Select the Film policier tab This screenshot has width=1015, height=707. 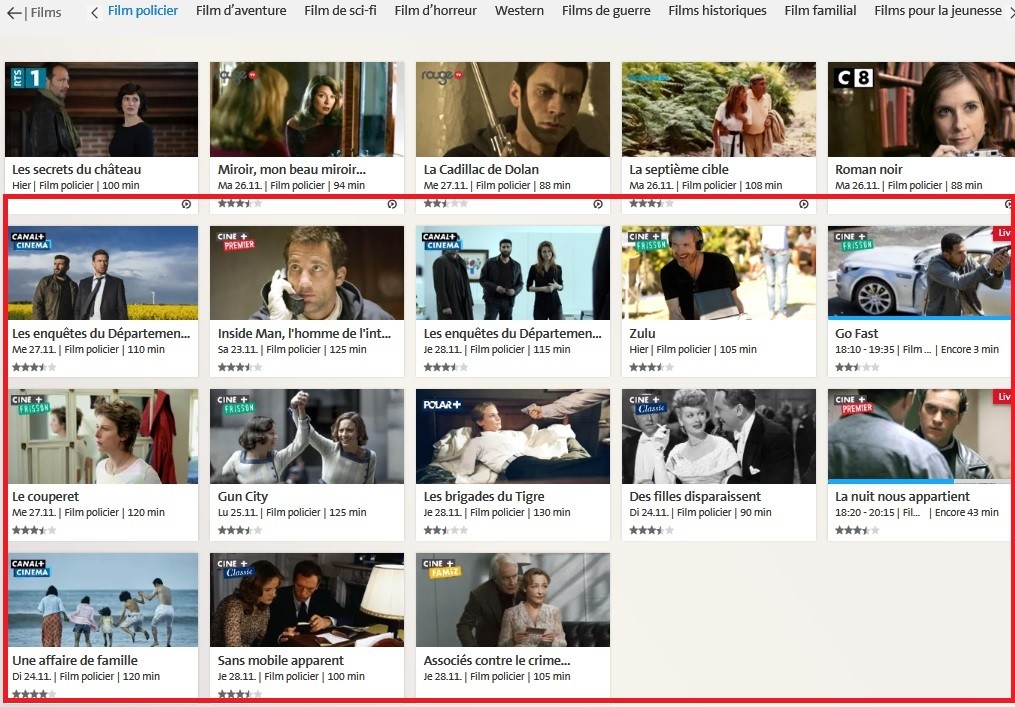pos(143,11)
